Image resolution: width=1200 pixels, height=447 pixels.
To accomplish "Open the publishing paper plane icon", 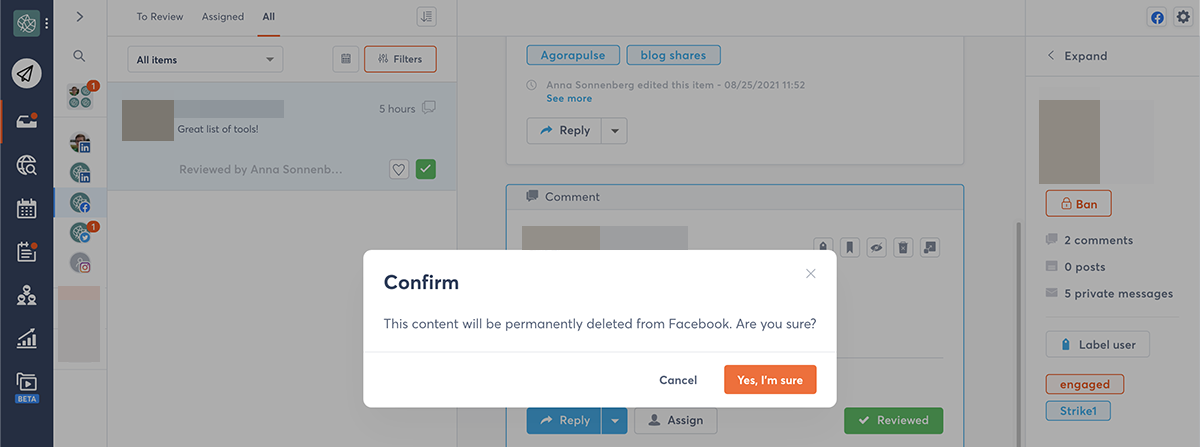I will point(27,73).
